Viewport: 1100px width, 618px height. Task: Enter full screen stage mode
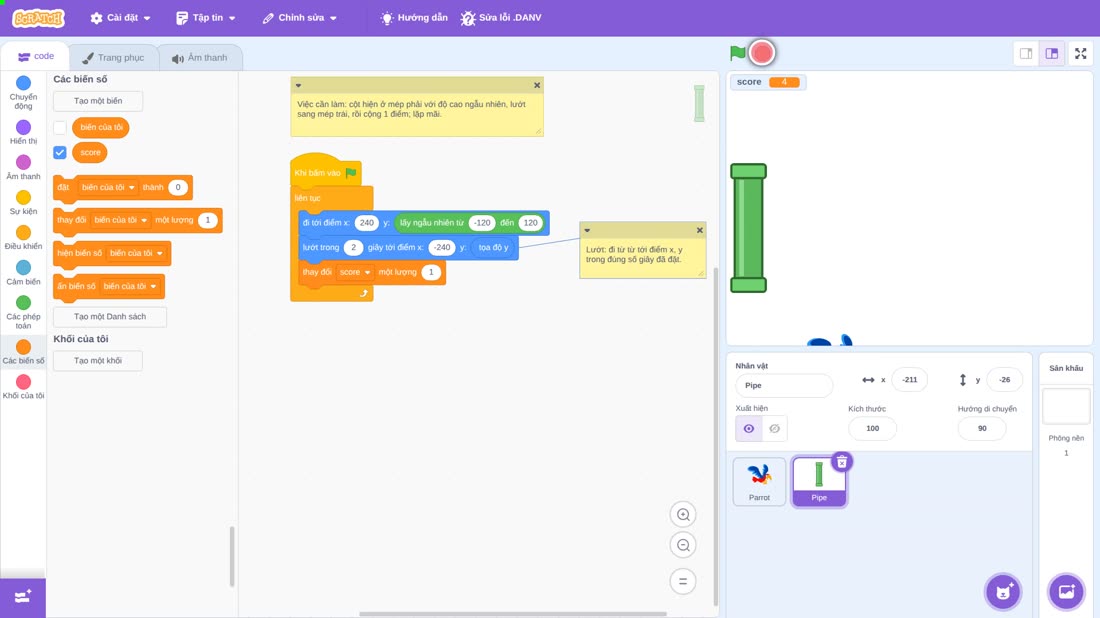[x=1080, y=53]
